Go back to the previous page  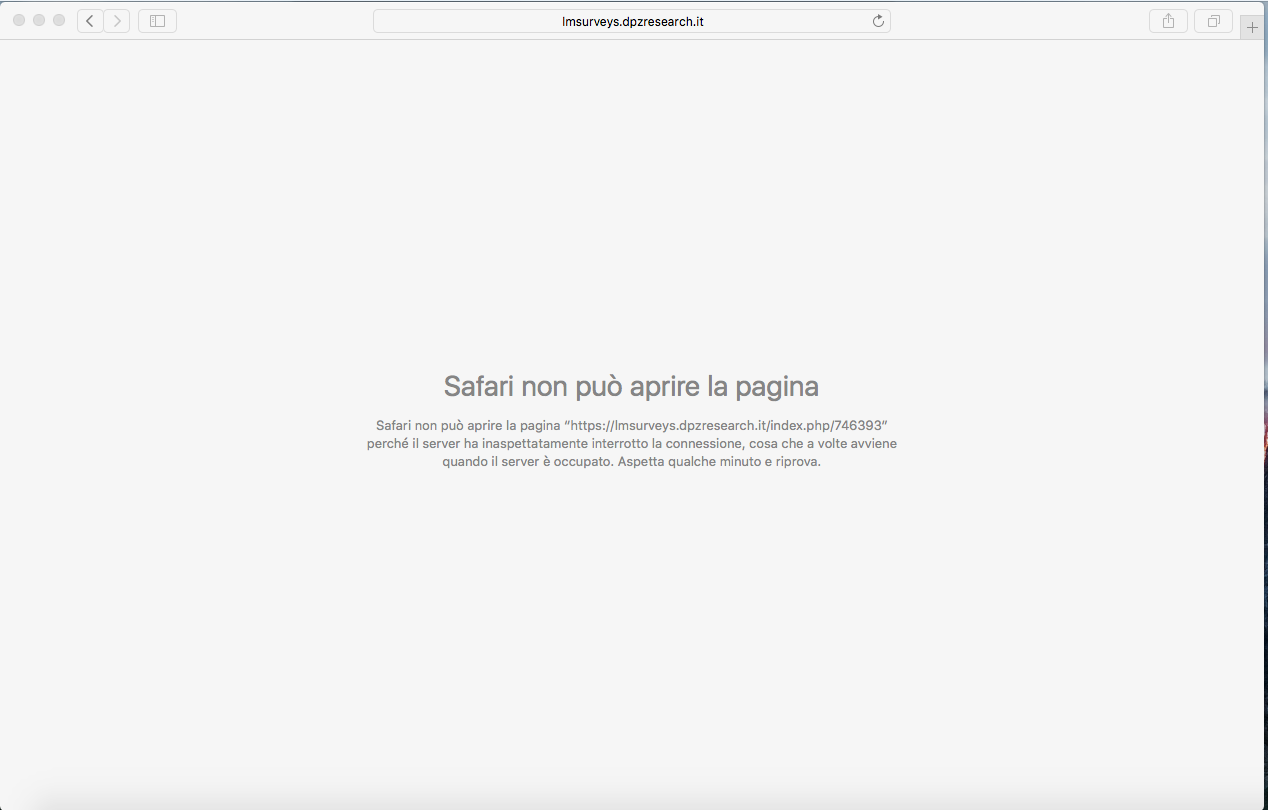[x=90, y=21]
